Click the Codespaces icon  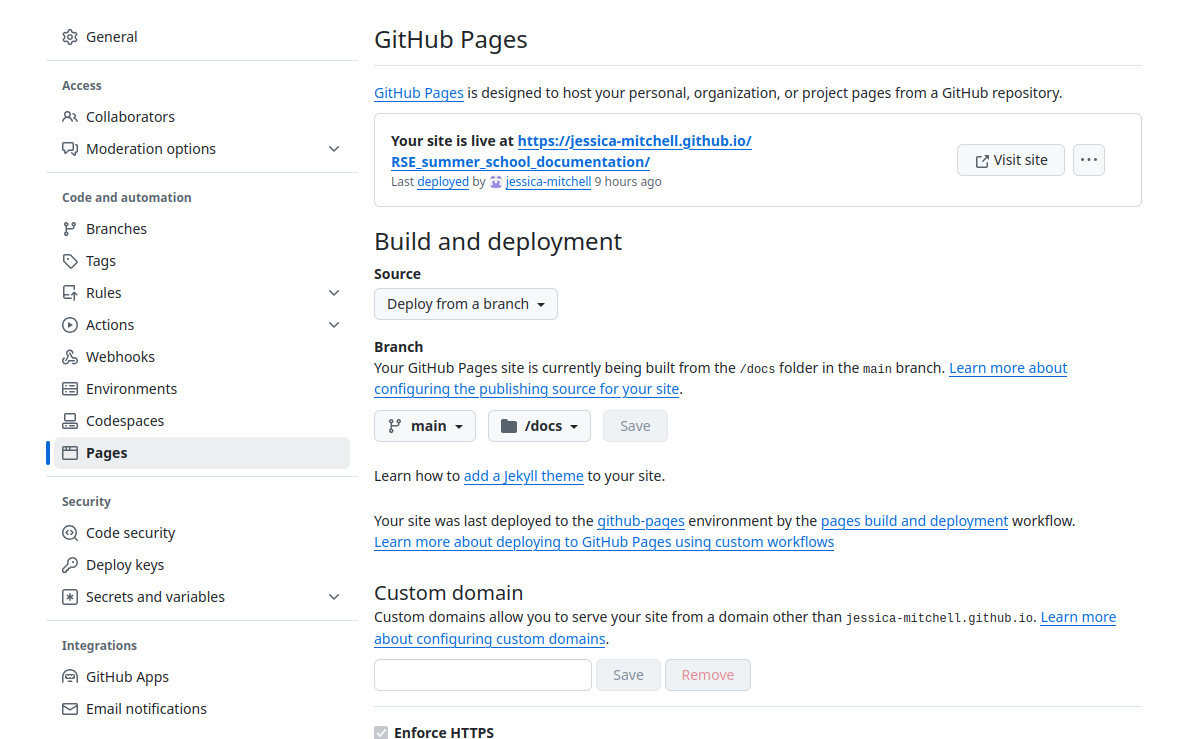point(70,421)
